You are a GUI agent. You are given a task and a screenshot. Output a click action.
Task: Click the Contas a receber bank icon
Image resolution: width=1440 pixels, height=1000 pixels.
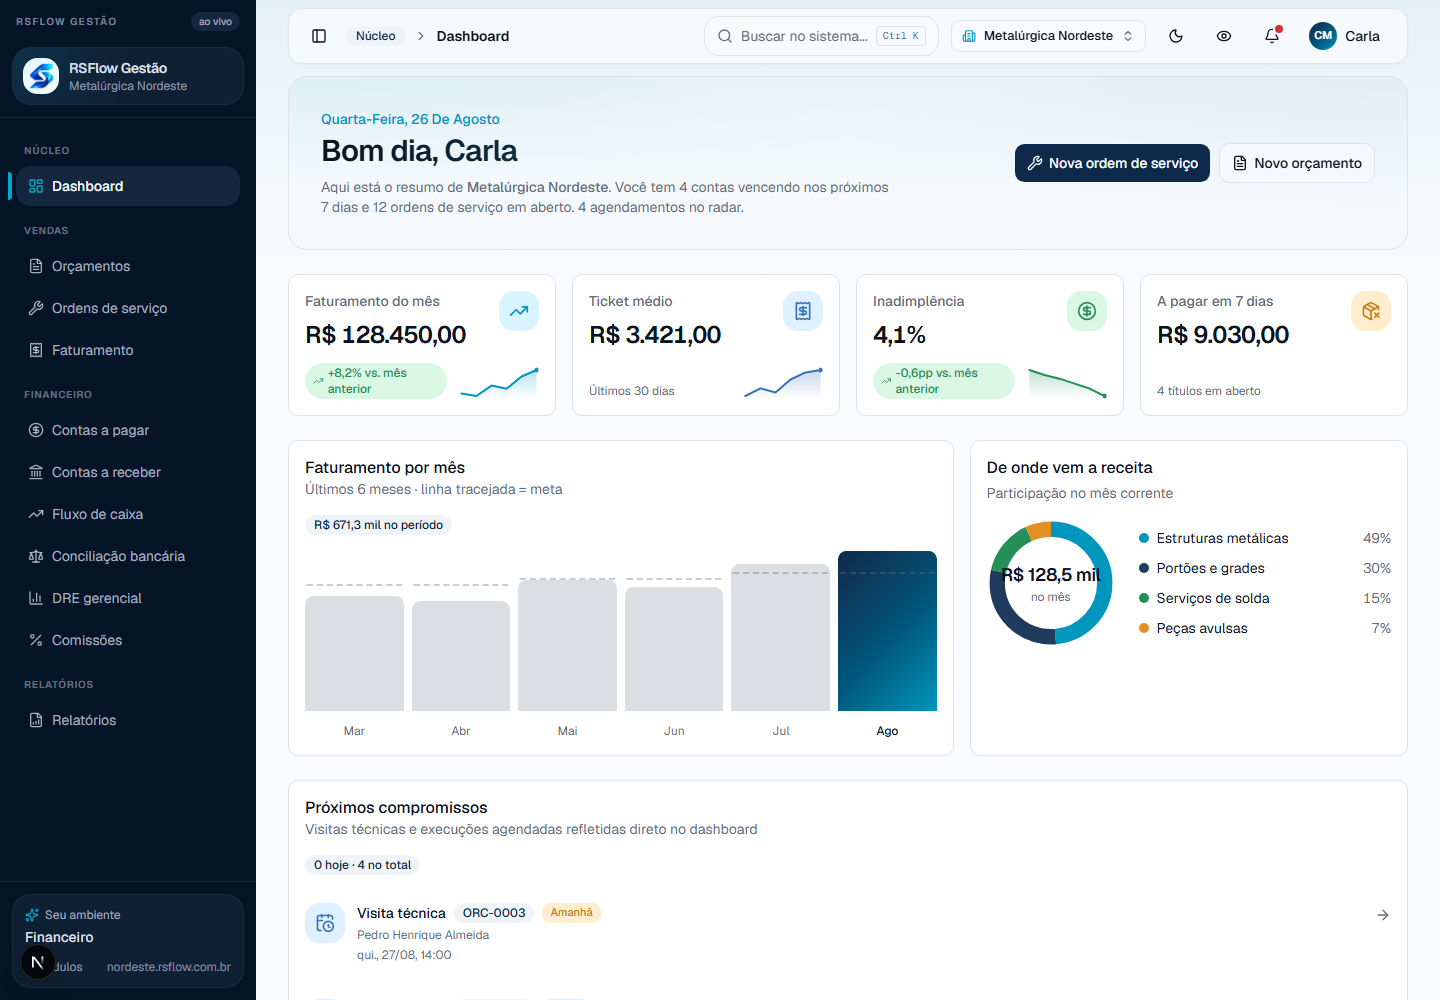(36, 472)
